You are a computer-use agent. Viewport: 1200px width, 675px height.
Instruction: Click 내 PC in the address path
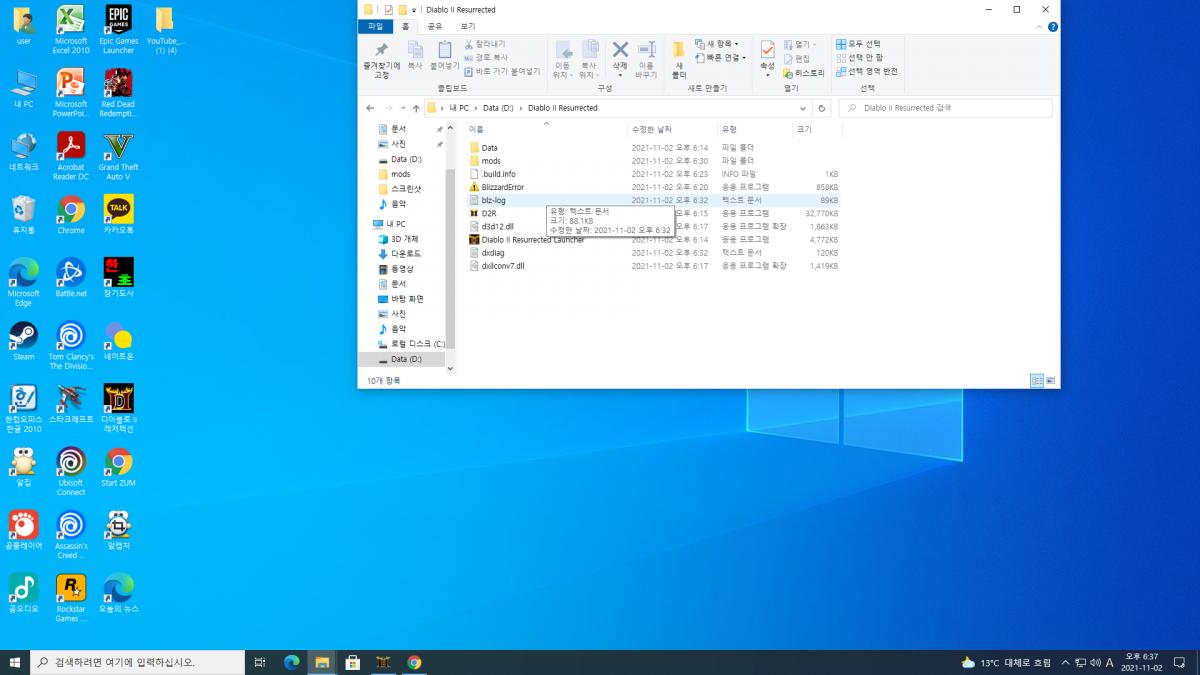pyautogui.click(x=458, y=108)
